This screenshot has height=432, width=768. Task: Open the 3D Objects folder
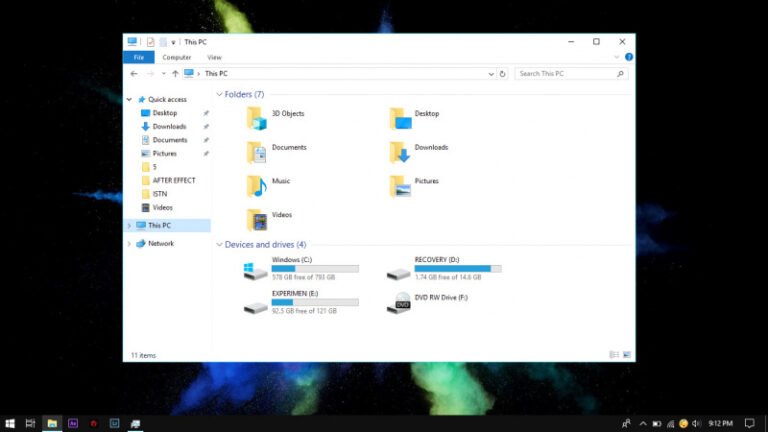click(x=257, y=118)
